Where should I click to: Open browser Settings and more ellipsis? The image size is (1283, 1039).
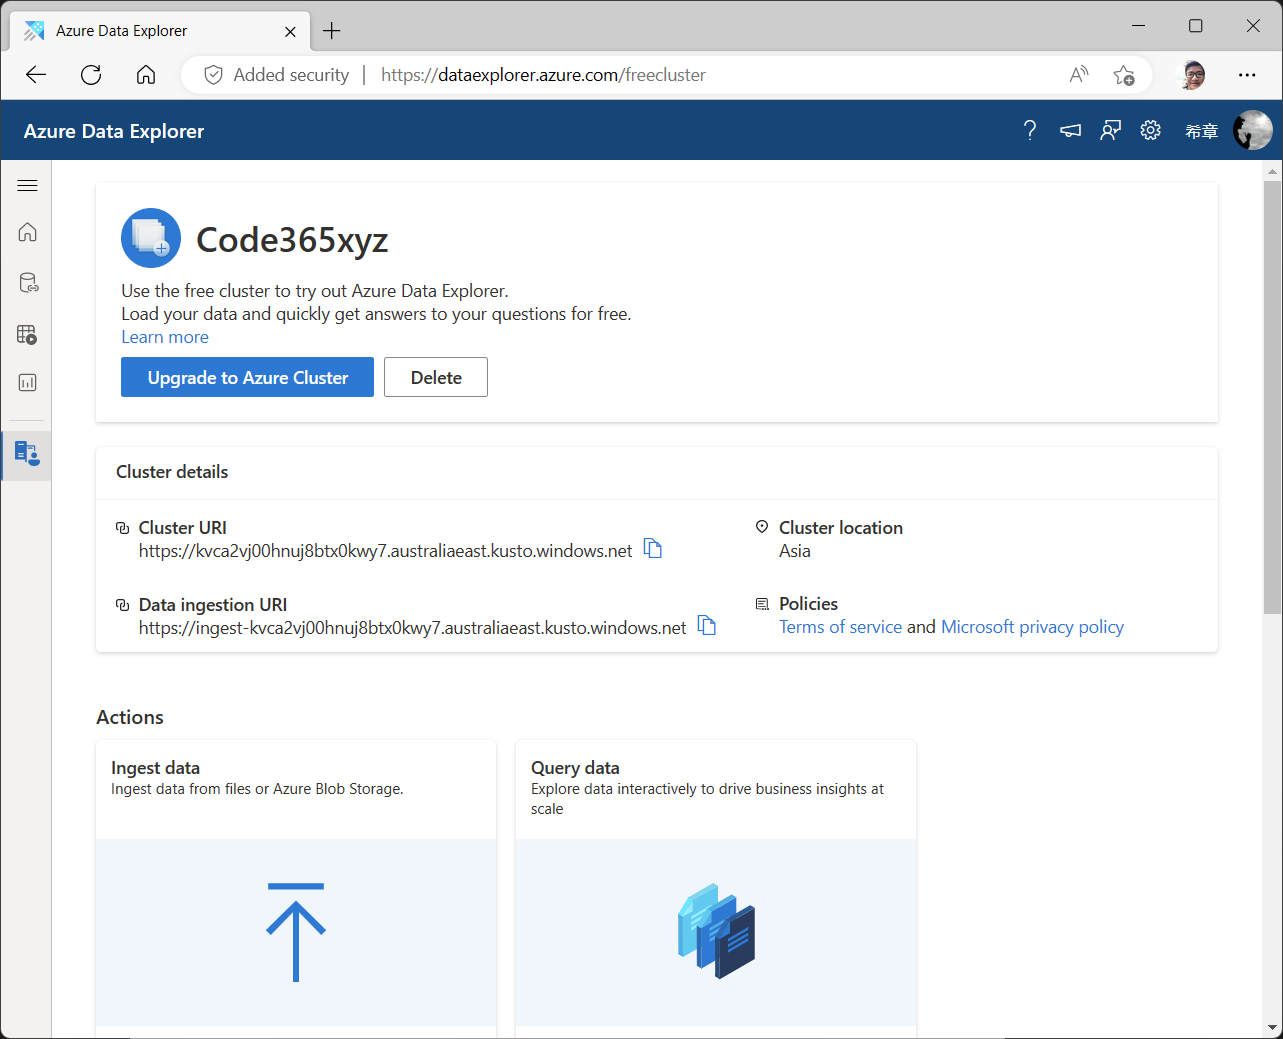point(1247,75)
